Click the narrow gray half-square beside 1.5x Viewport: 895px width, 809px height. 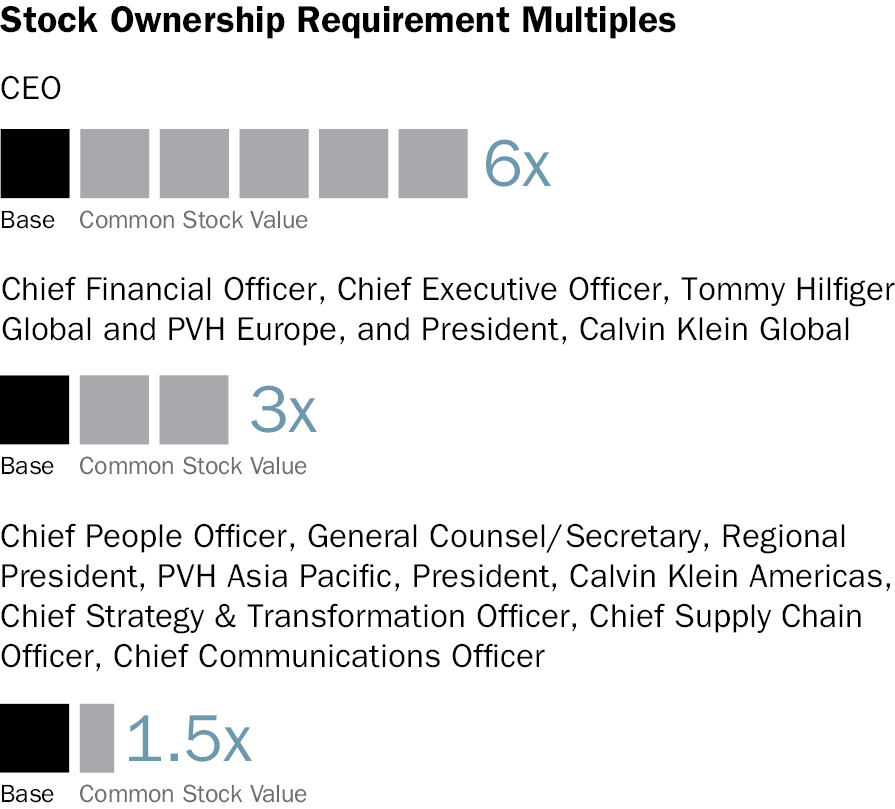[97, 738]
